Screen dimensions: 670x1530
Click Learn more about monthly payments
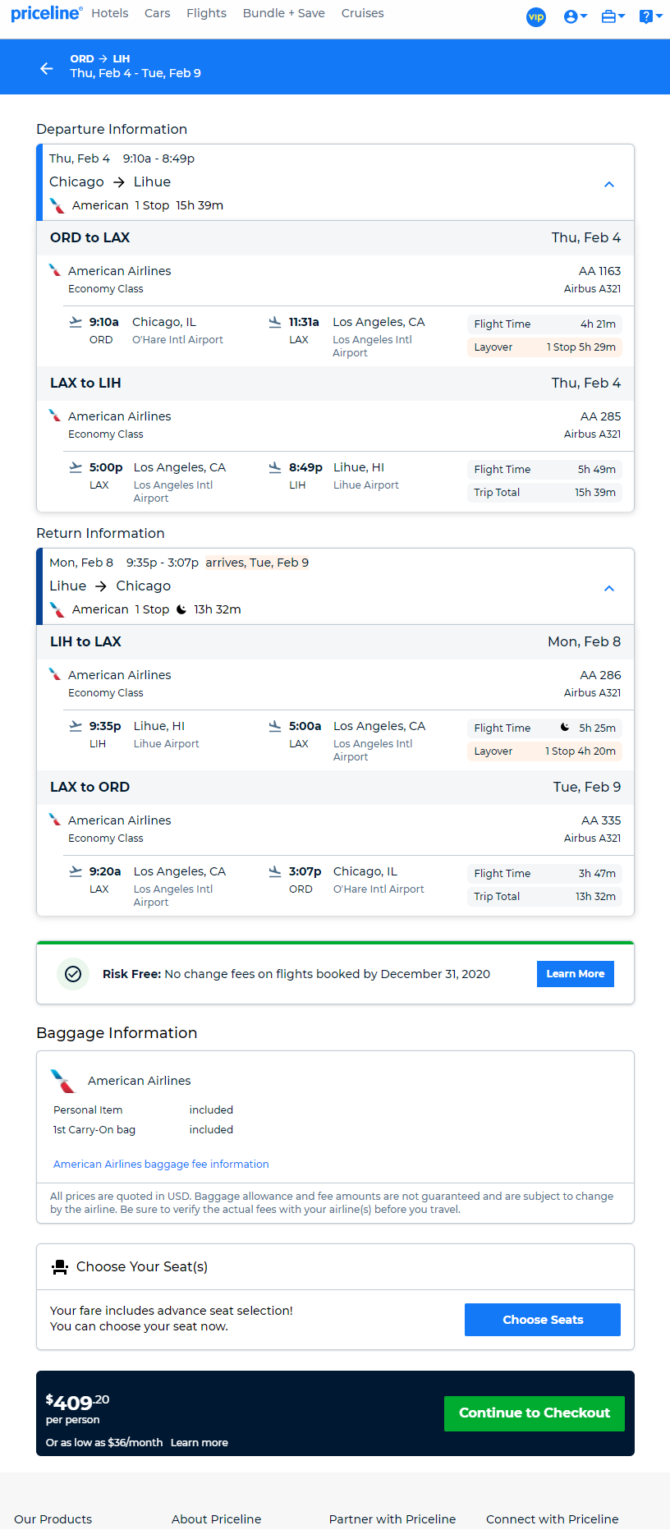click(199, 1443)
